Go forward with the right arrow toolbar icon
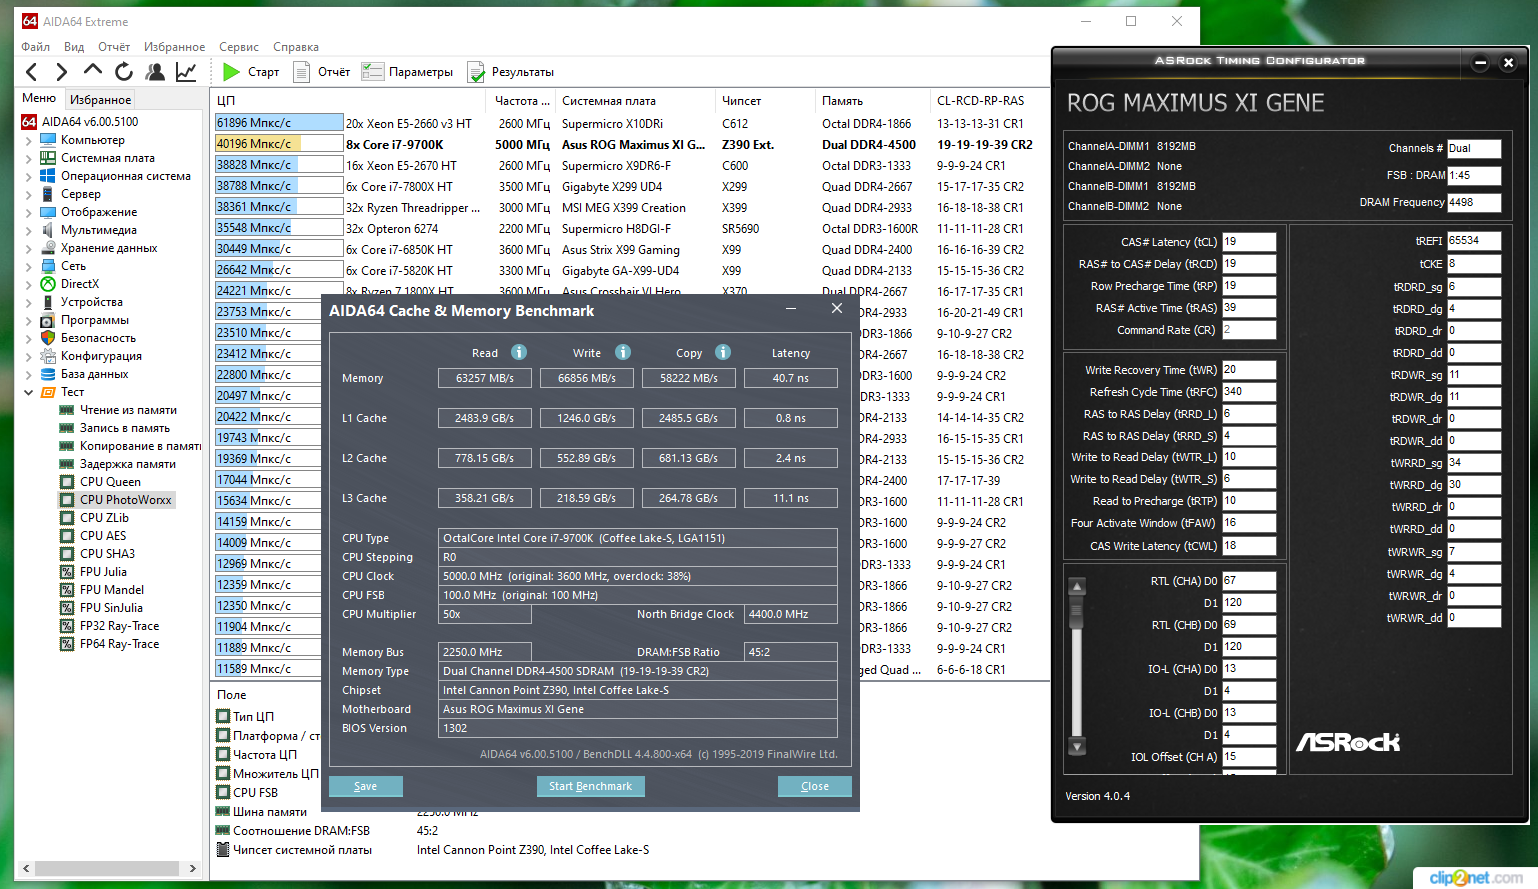 point(61,72)
